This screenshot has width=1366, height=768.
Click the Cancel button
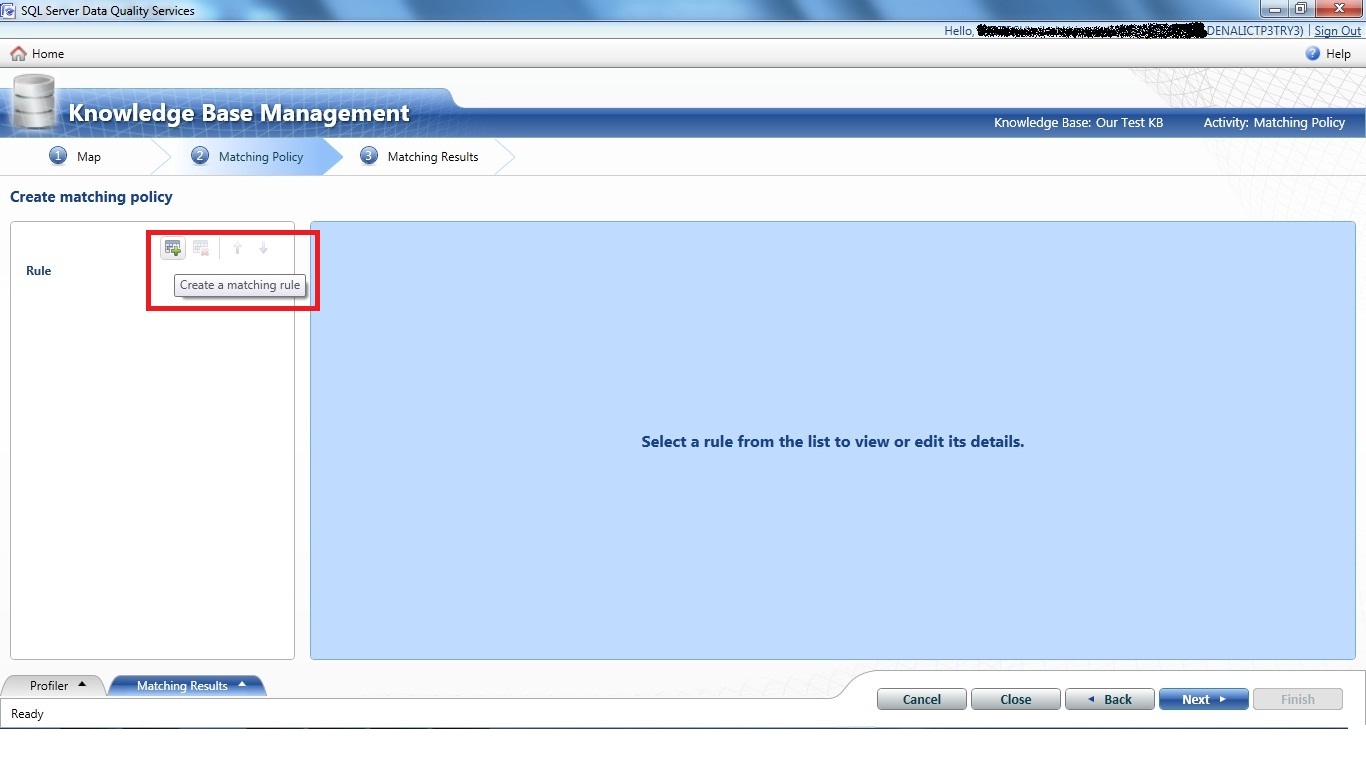click(922, 699)
